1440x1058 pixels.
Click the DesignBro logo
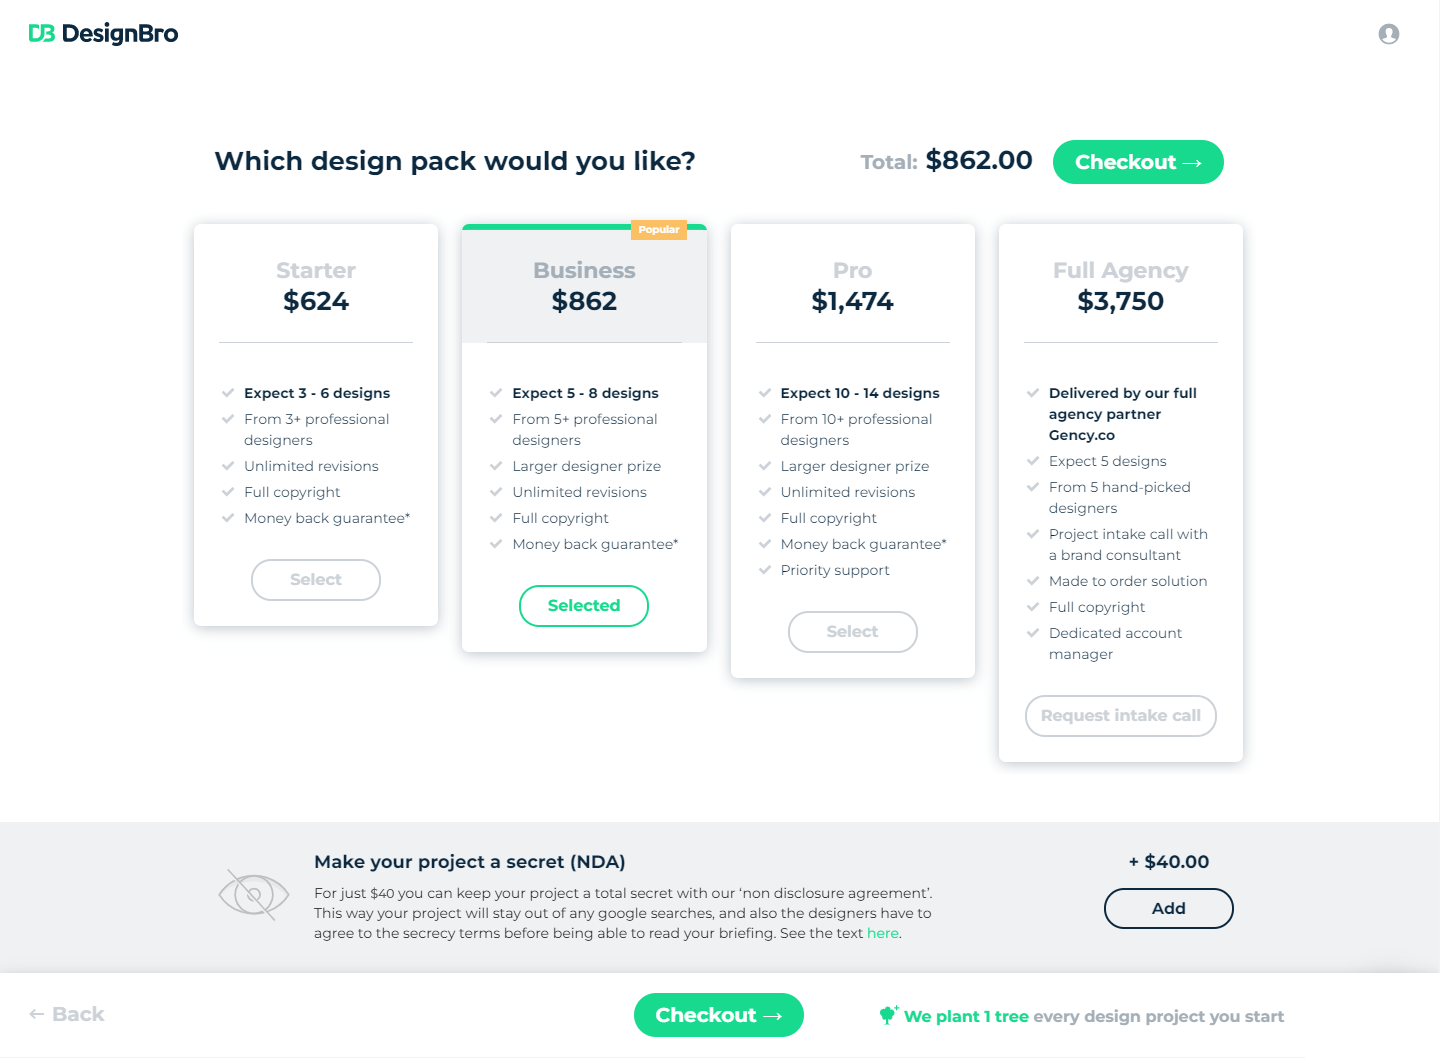click(x=103, y=33)
